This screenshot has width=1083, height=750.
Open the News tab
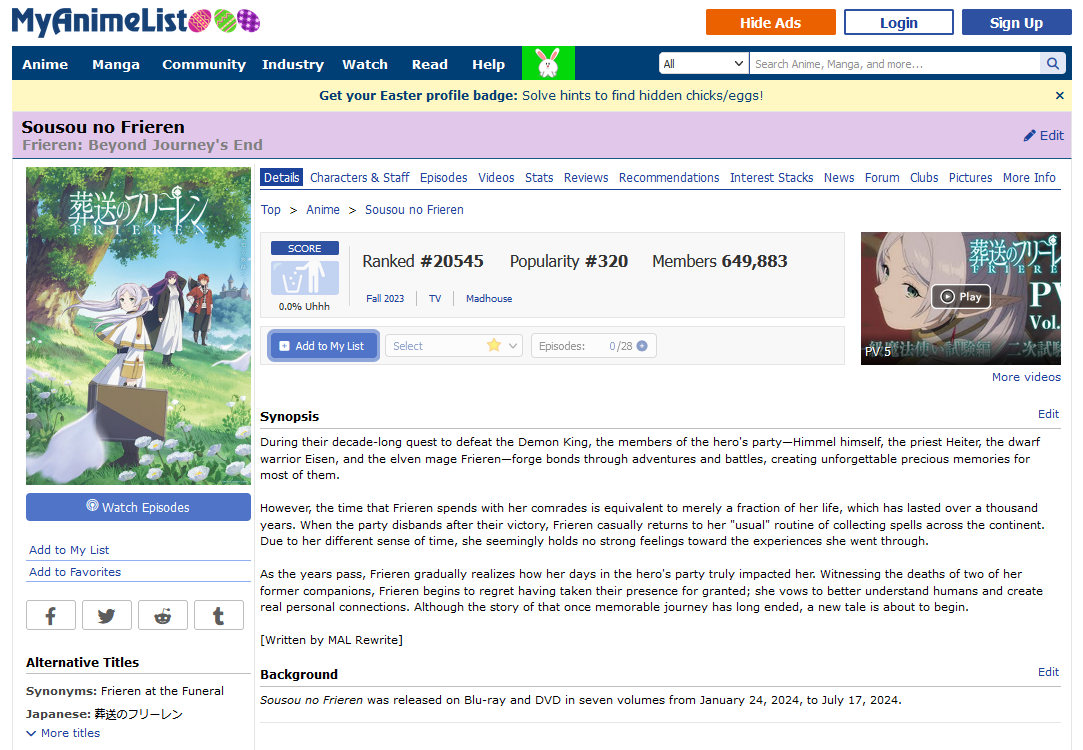tap(838, 177)
